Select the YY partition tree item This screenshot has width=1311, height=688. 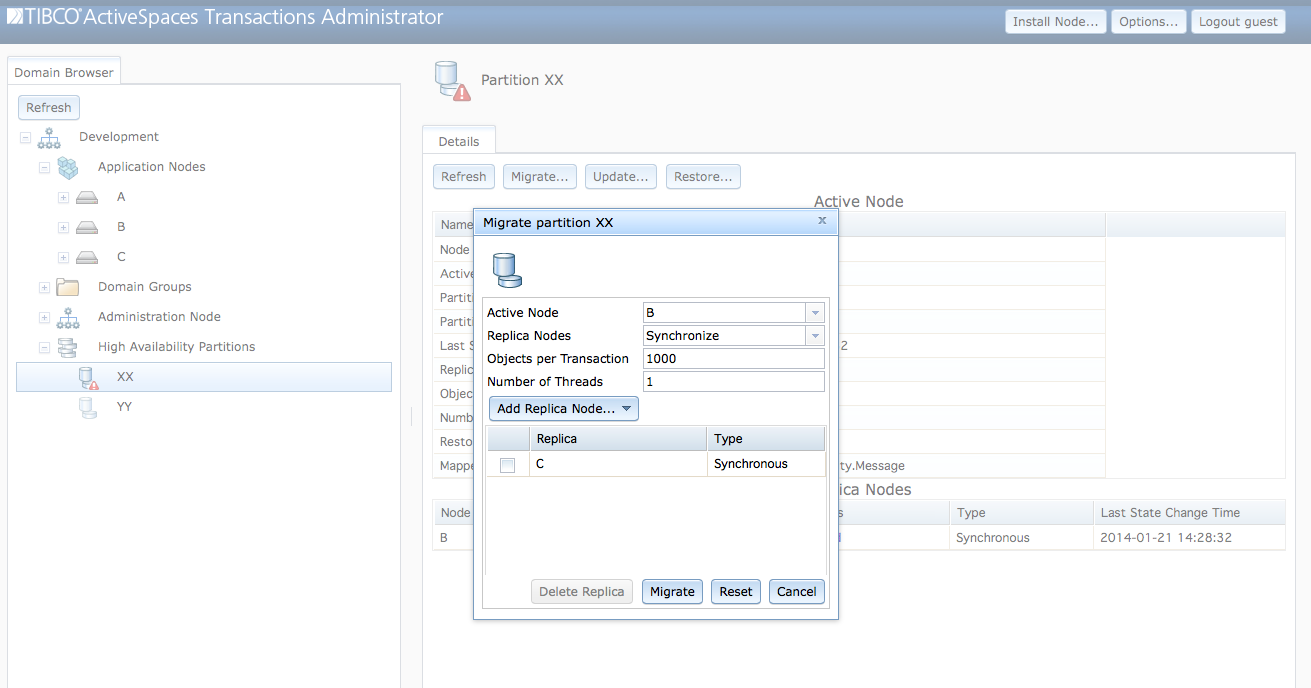pos(124,407)
